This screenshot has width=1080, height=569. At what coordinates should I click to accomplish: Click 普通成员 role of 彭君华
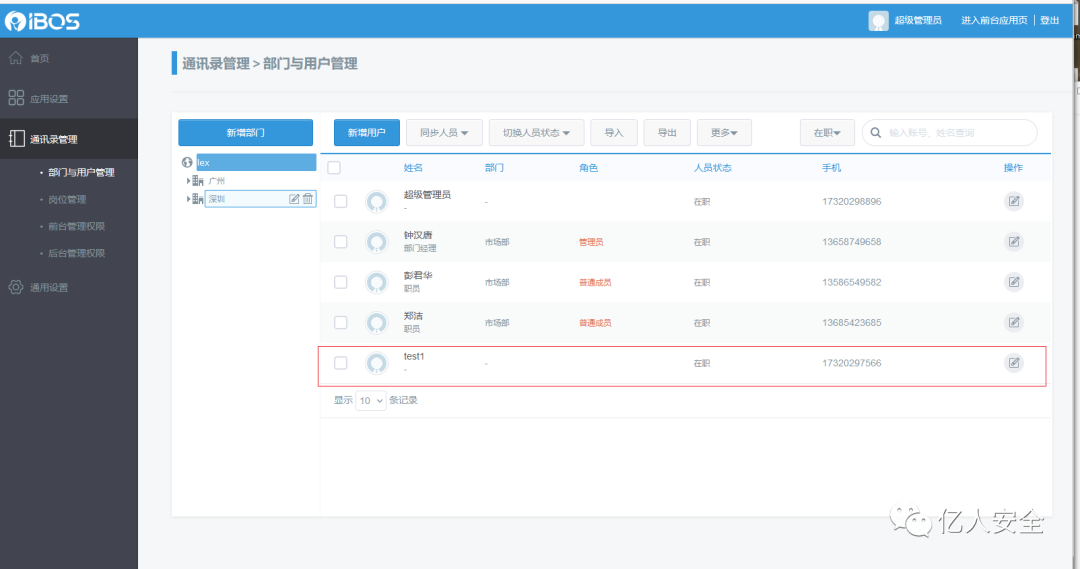(595, 282)
